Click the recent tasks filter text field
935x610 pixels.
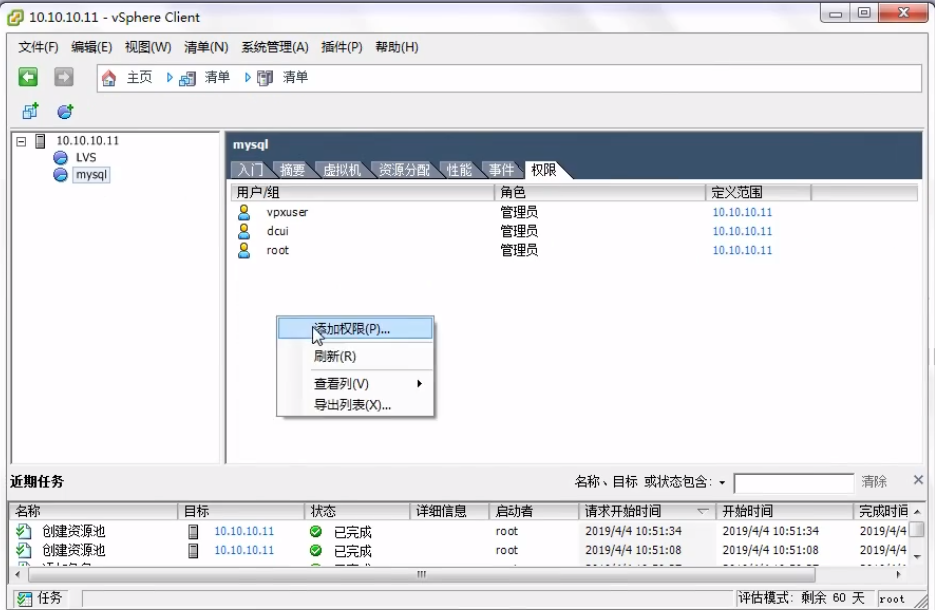794,483
